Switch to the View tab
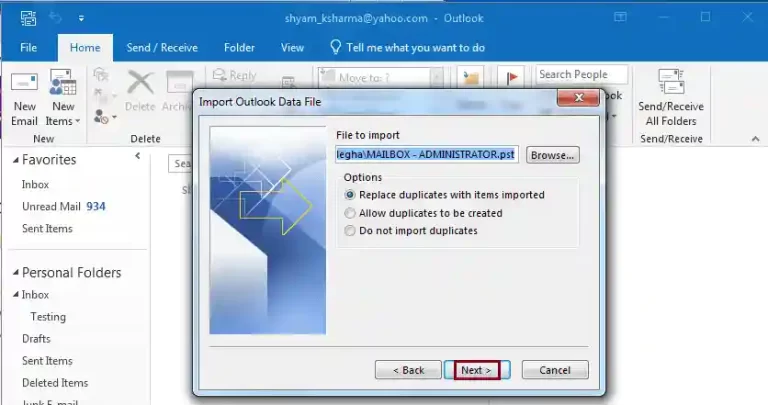This screenshot has width=768, height=405. [292, 48]
